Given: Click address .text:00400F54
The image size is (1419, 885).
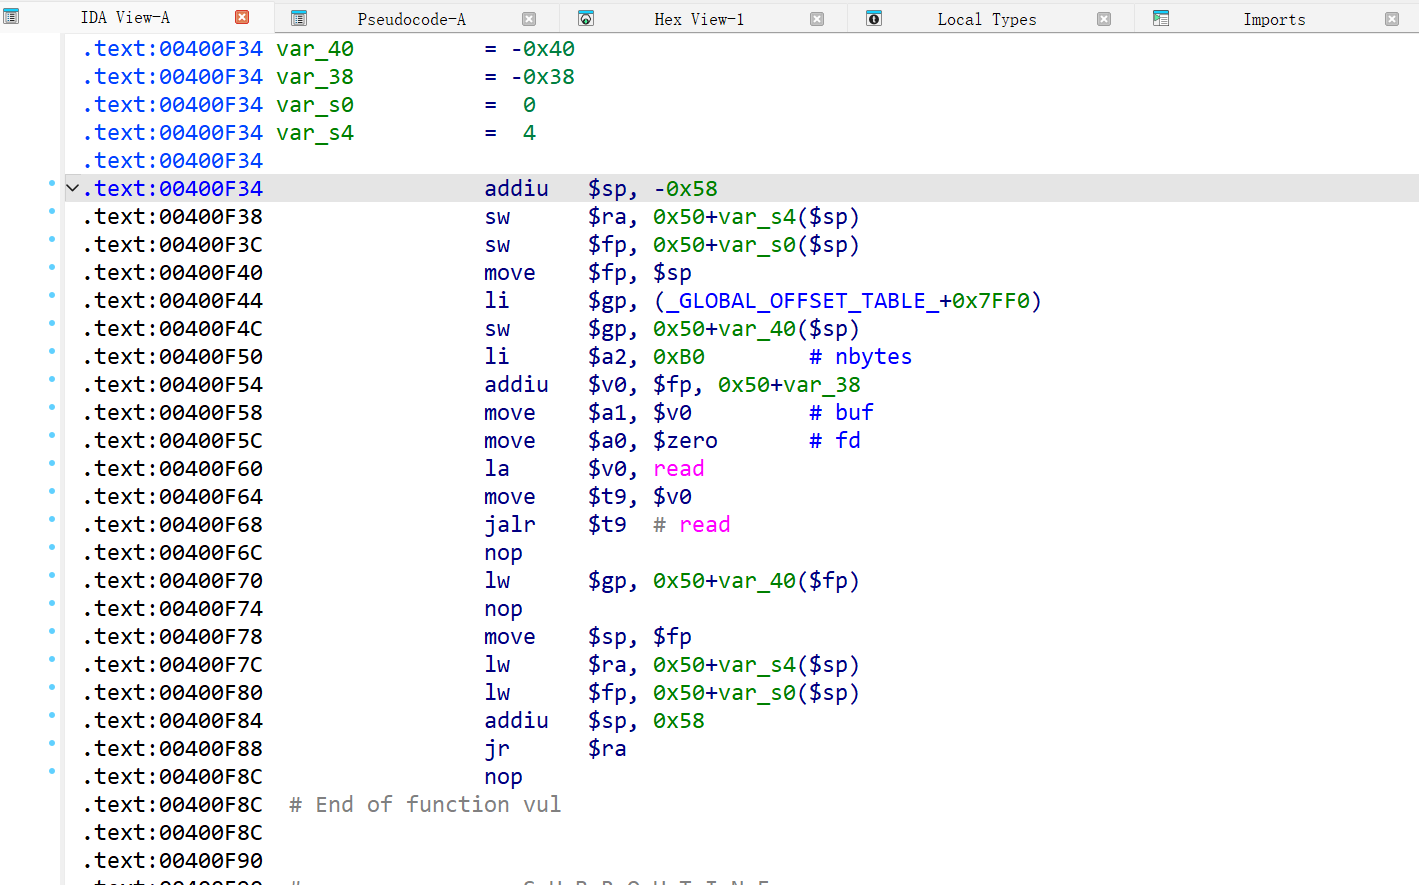Looking at the screenshot, I should [x=173, y=385].
